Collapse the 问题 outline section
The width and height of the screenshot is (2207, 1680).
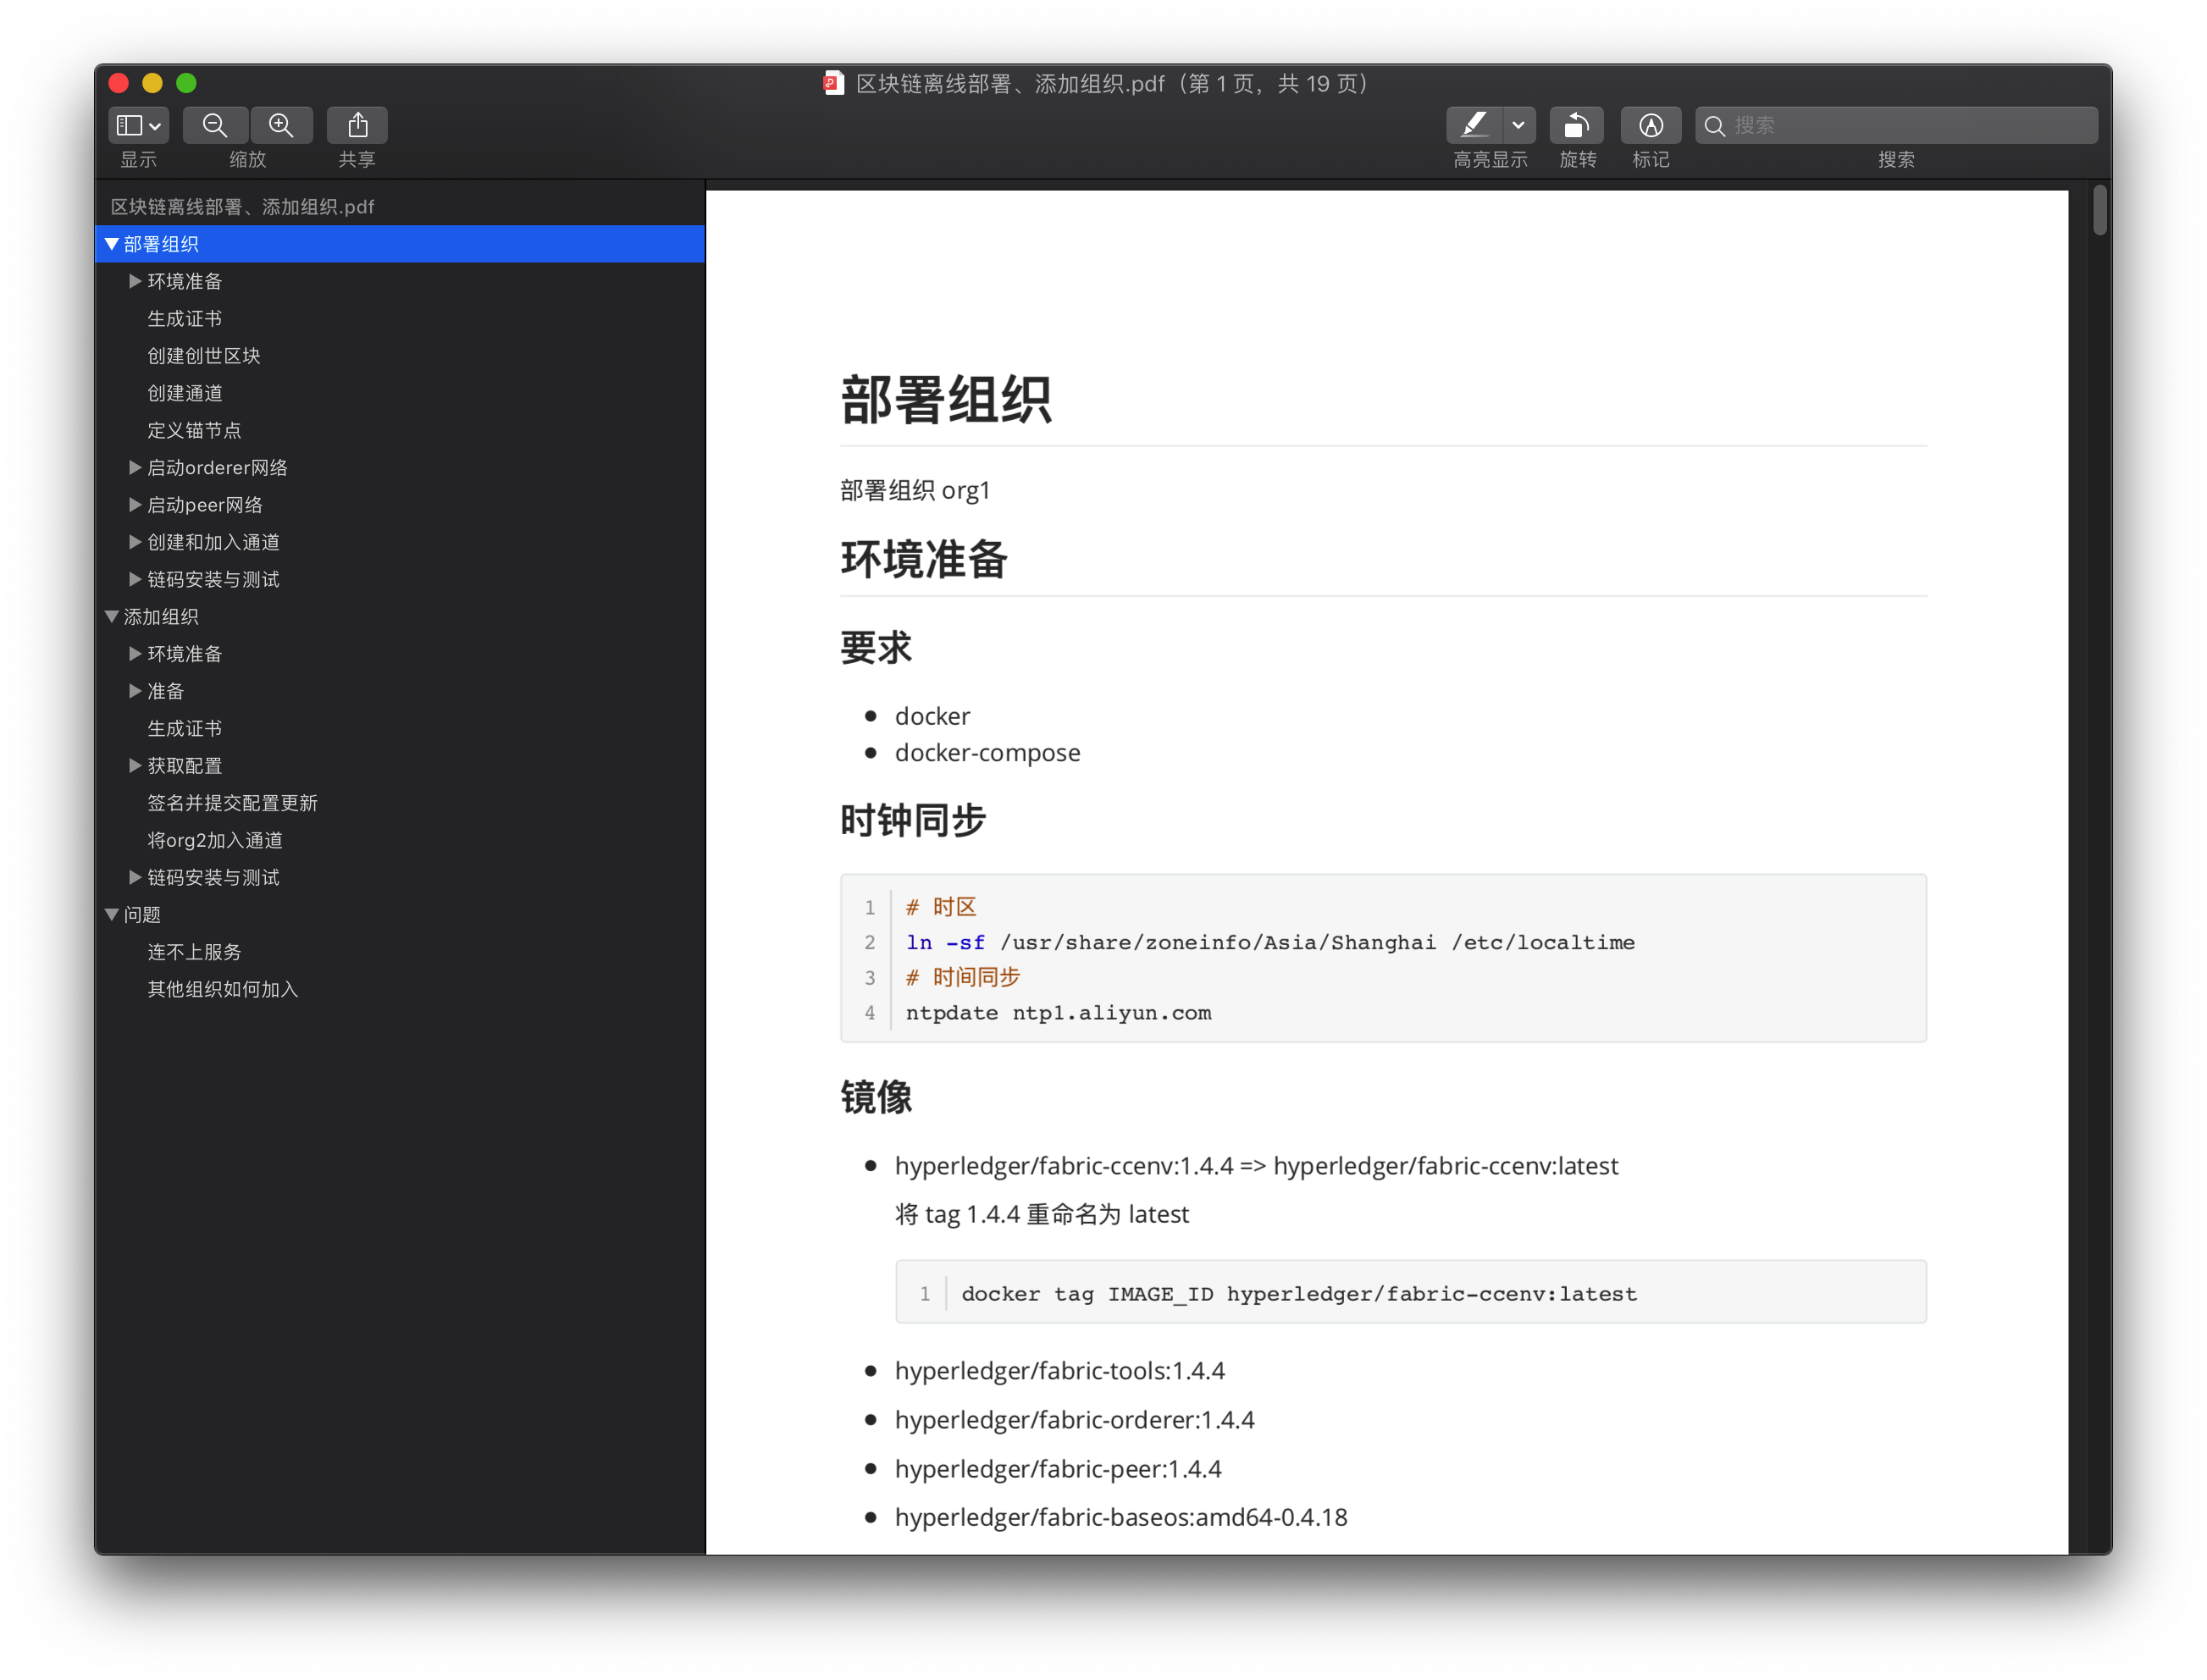coord(112,915)
